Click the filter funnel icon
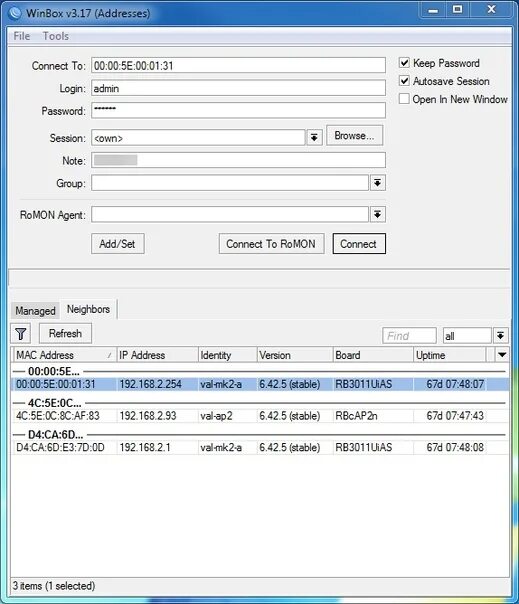 [x=21, y=333]
